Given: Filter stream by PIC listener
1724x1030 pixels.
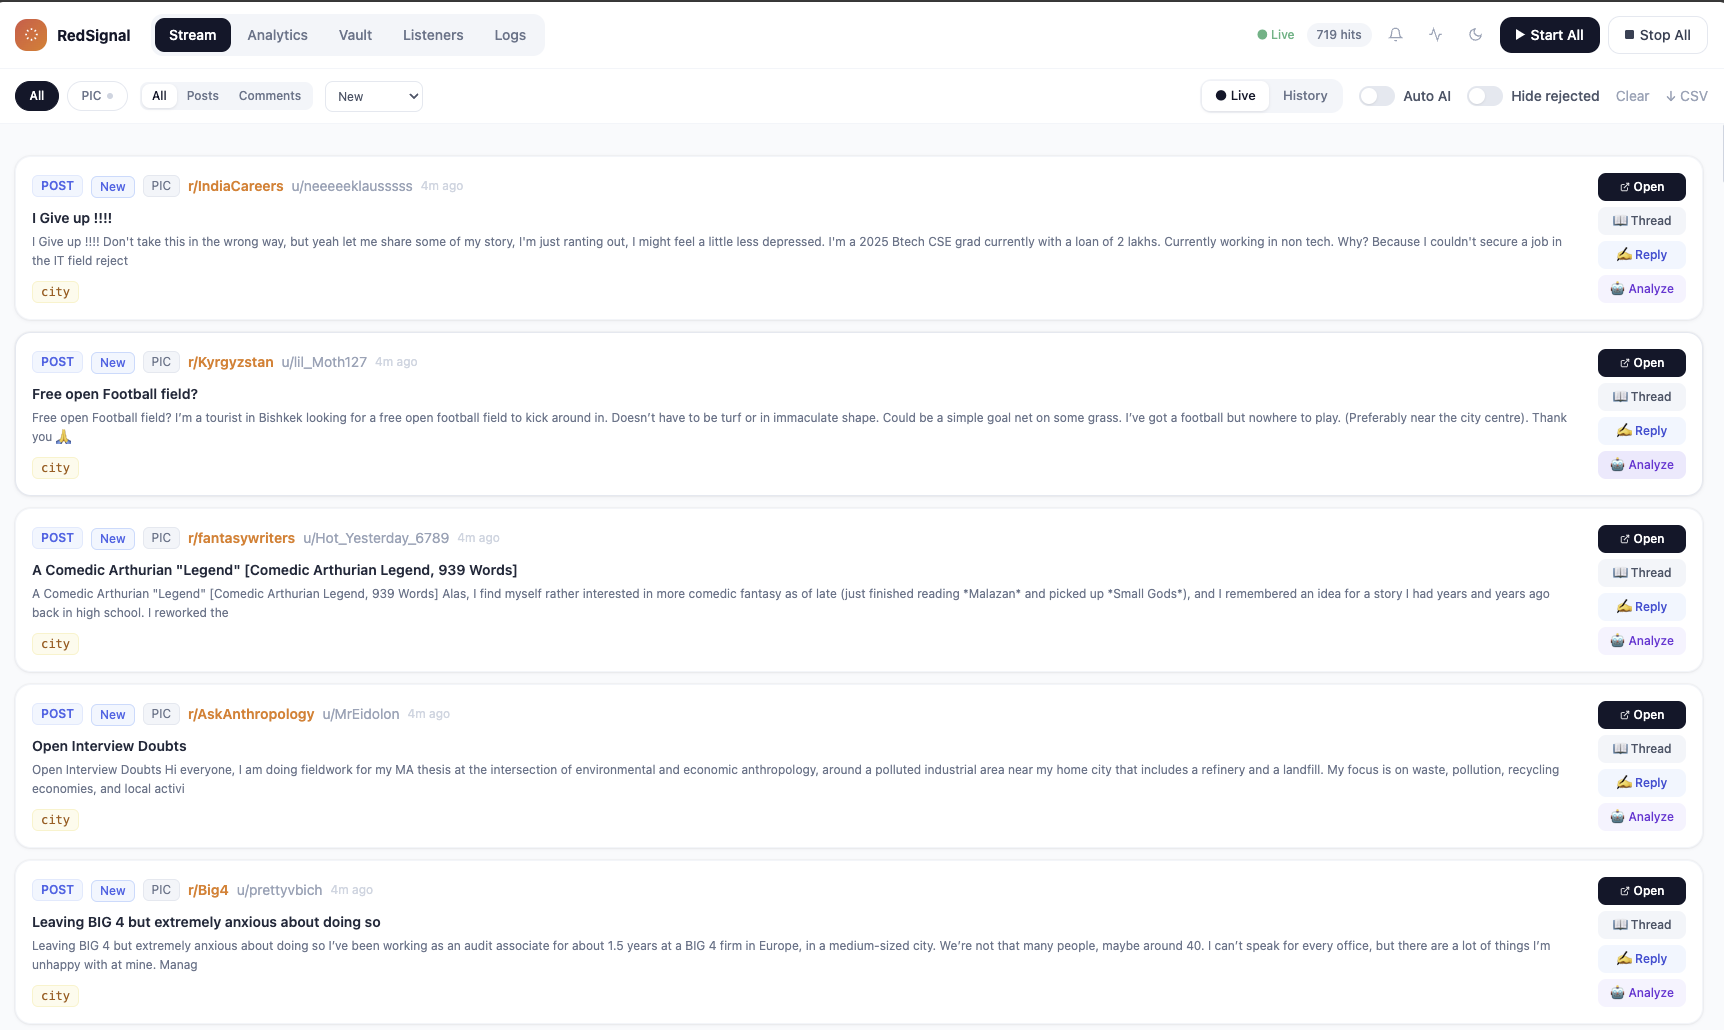Looking at the screenshot, I should coord(97,96).
